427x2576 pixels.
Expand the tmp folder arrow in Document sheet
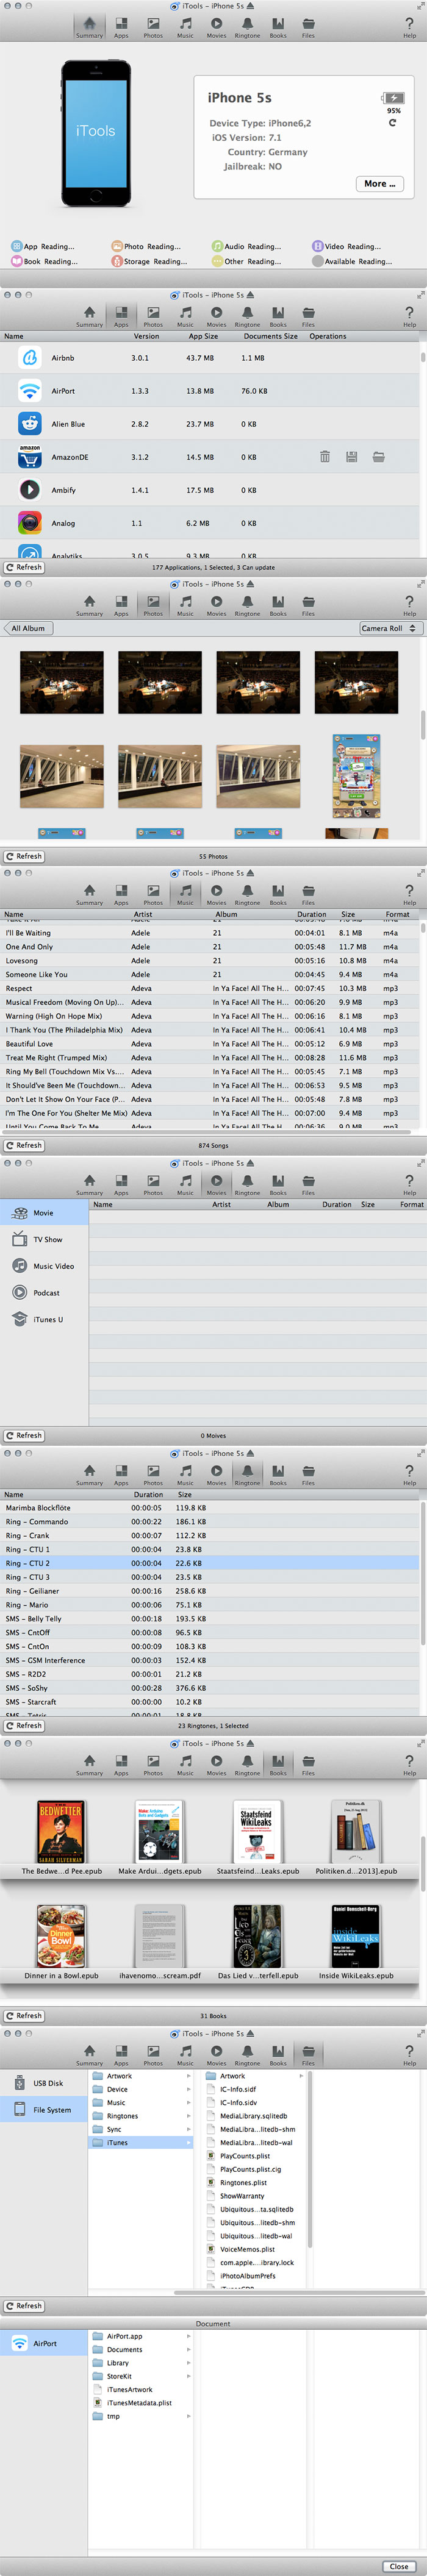188,2416
